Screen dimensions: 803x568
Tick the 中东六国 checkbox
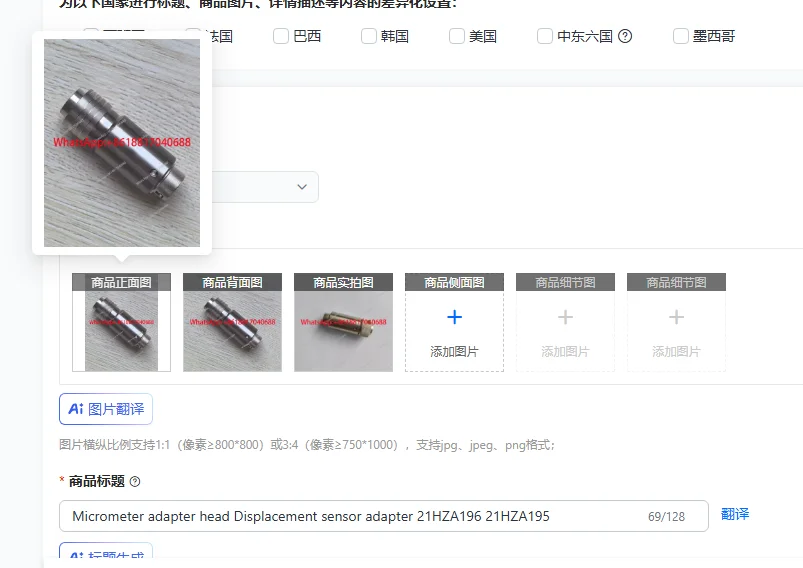click(x=545, y=36)
